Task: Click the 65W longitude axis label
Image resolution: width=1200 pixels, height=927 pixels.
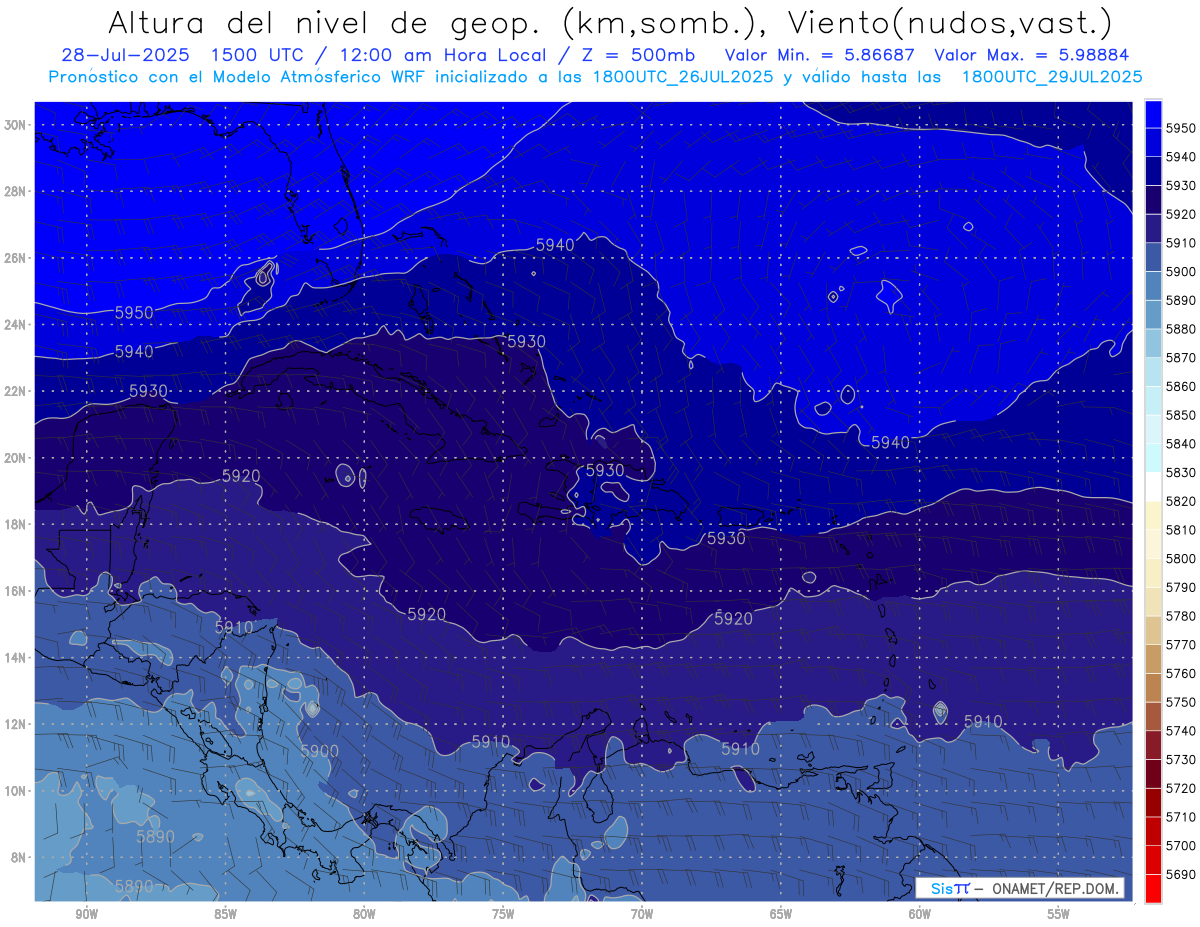Action: 781,915
